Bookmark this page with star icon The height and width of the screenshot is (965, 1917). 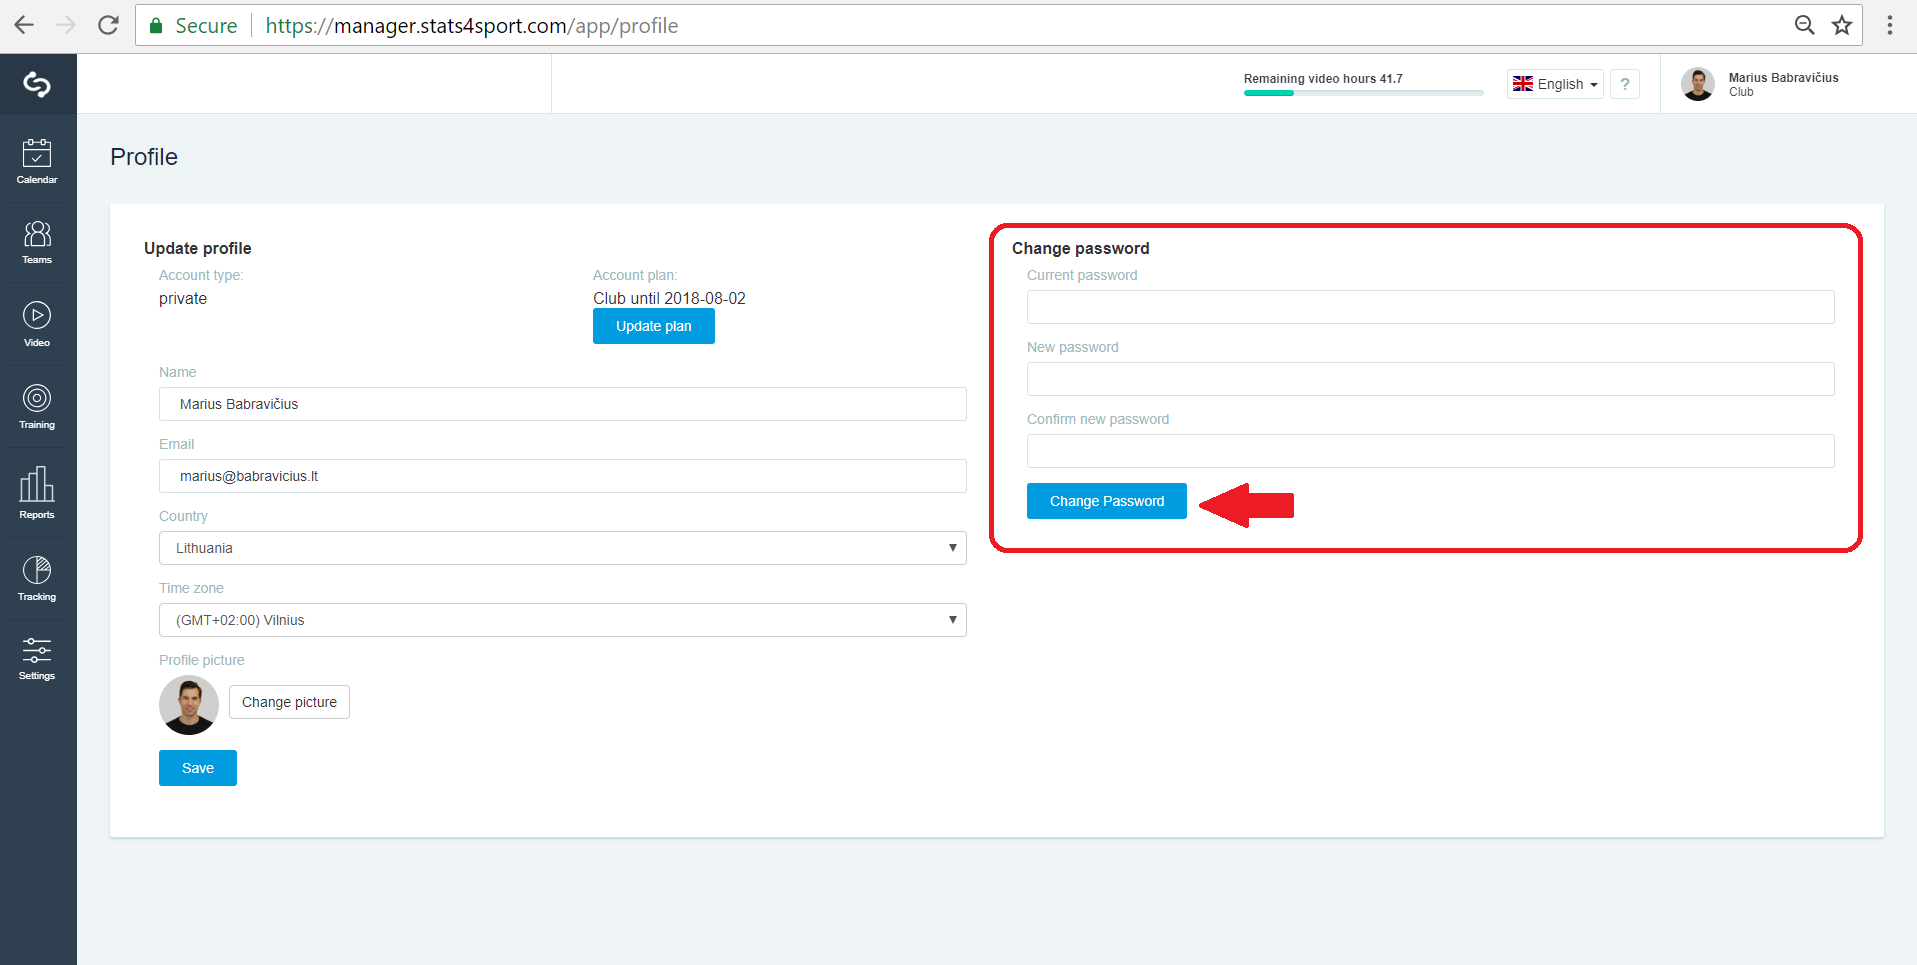(x=1842, y=25)
